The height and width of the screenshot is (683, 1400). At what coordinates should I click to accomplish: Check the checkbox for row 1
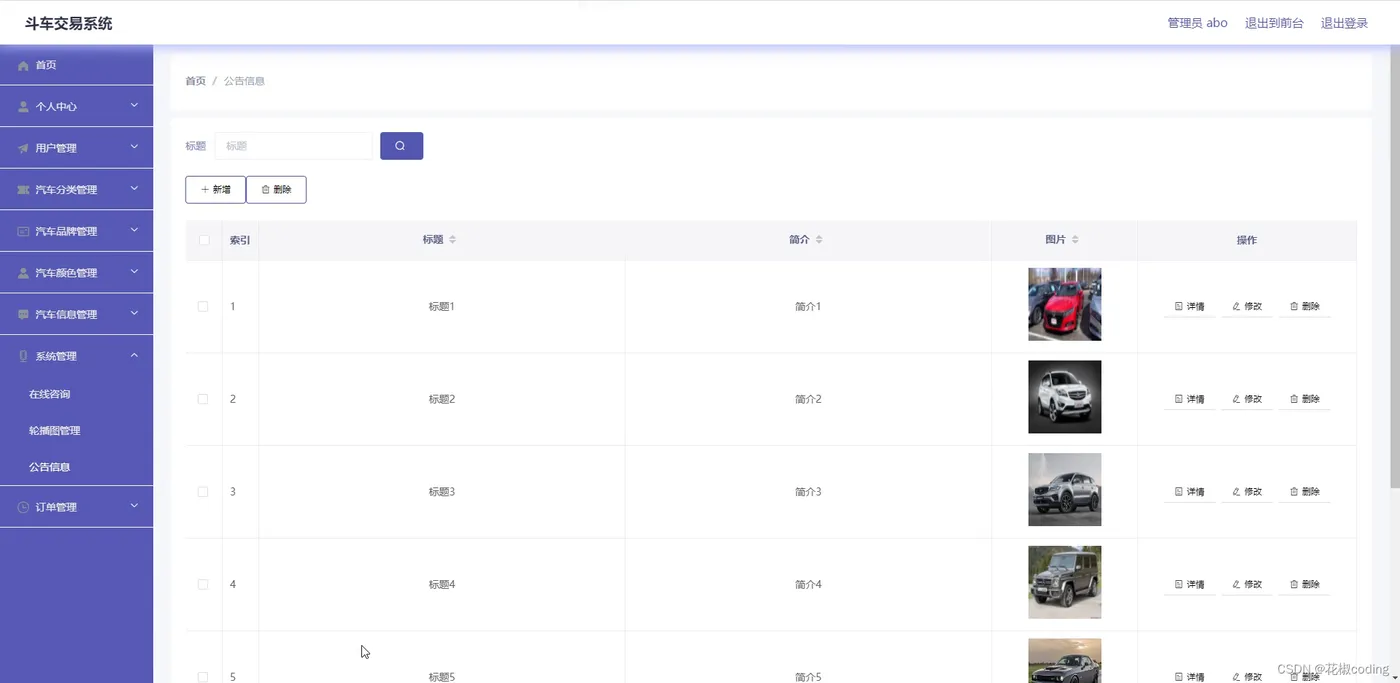click(203, 307)
